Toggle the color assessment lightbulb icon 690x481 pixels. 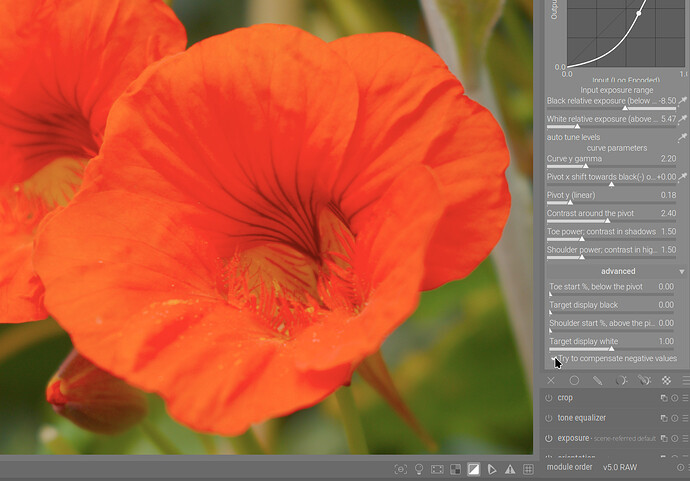click(419, 468)
